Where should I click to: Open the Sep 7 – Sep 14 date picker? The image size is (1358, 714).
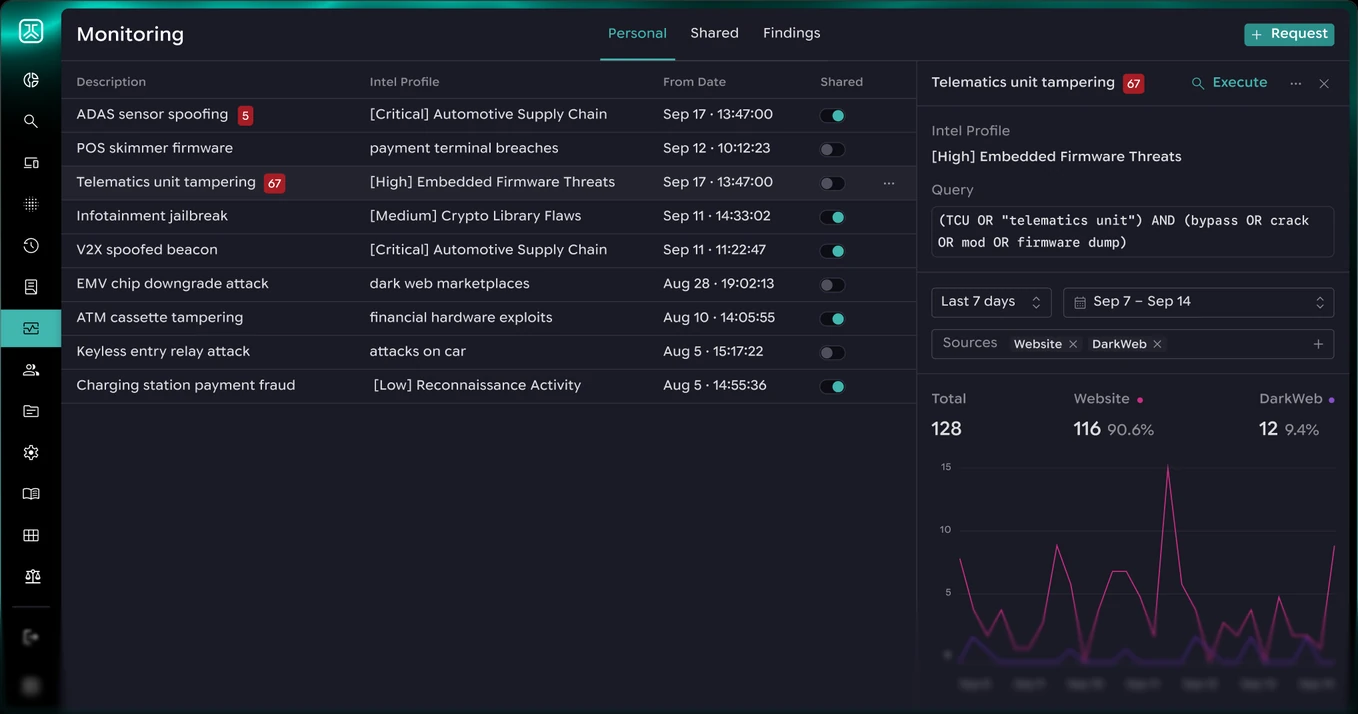(x=1198, y=302)
